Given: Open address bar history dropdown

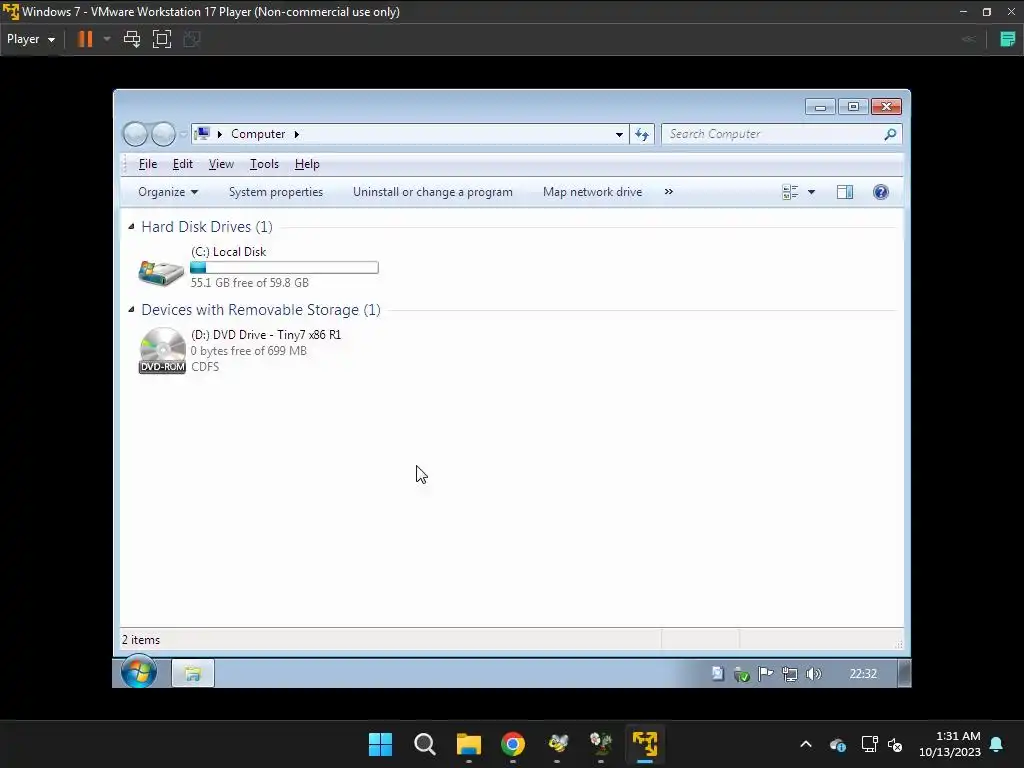Looking at the screenshot, I should point(619,135).
